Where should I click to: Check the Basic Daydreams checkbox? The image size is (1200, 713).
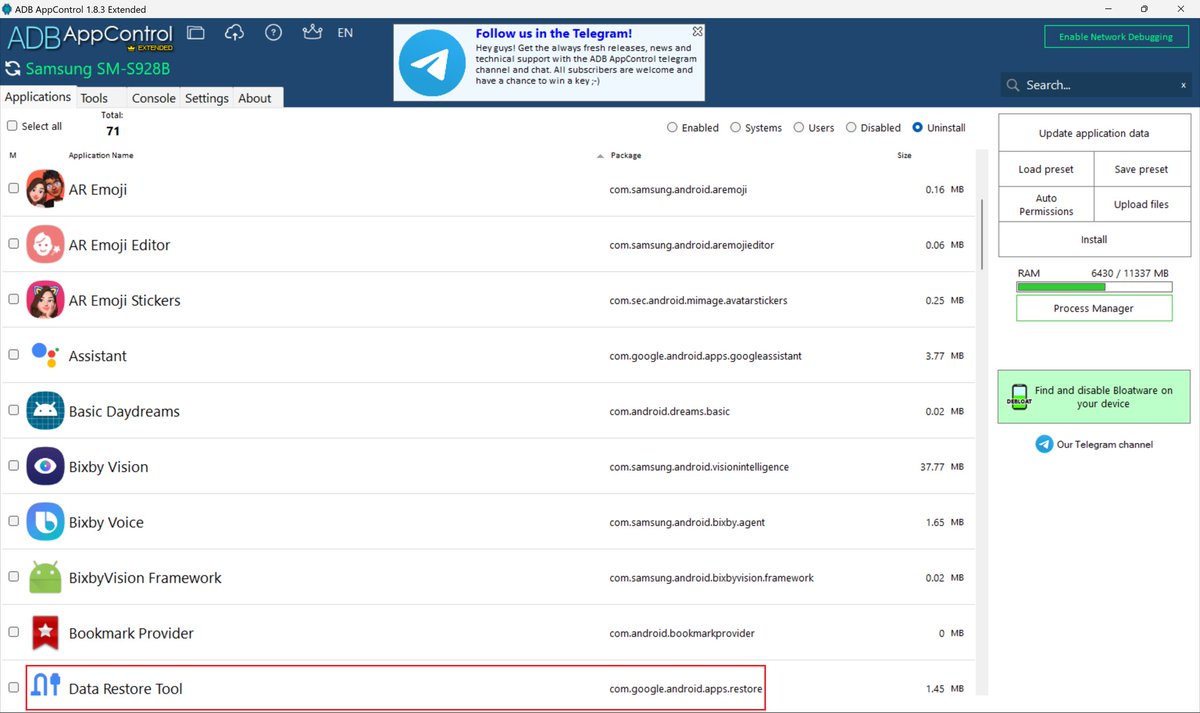coord(13,410)
